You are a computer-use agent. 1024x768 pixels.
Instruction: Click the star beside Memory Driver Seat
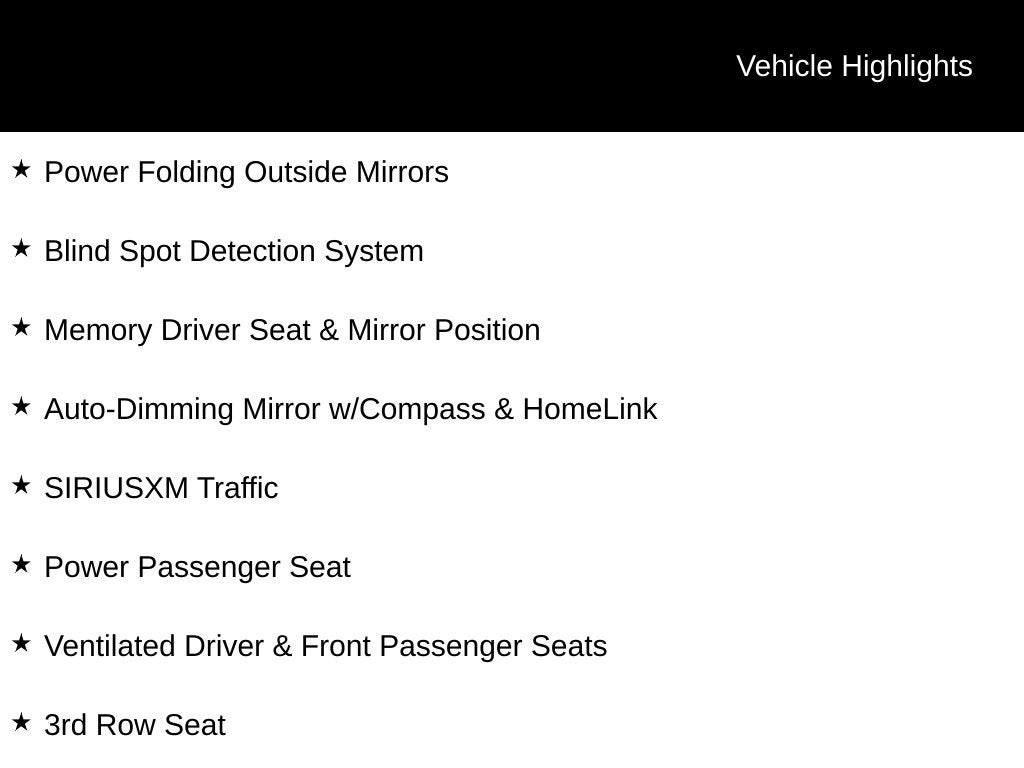[x=21, y=328]
